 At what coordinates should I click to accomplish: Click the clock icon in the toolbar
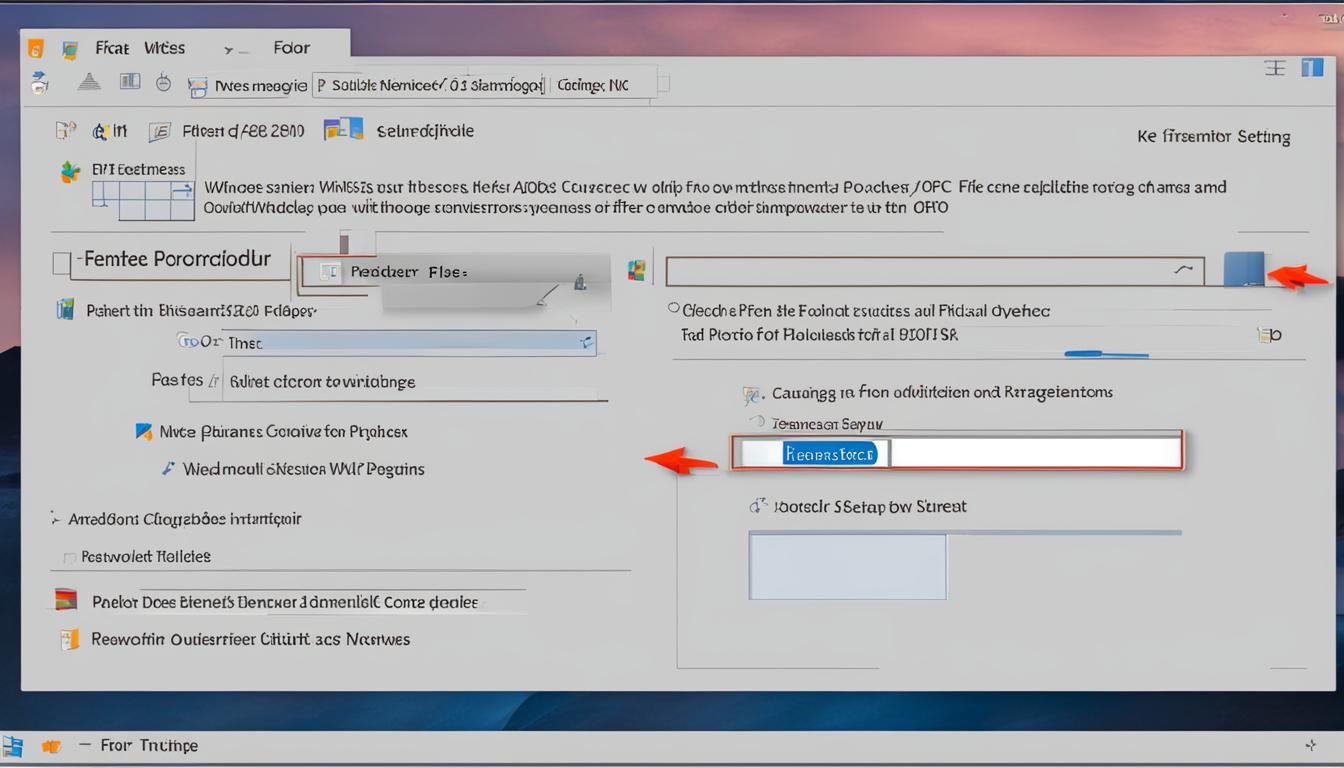(x=163, y=83)
